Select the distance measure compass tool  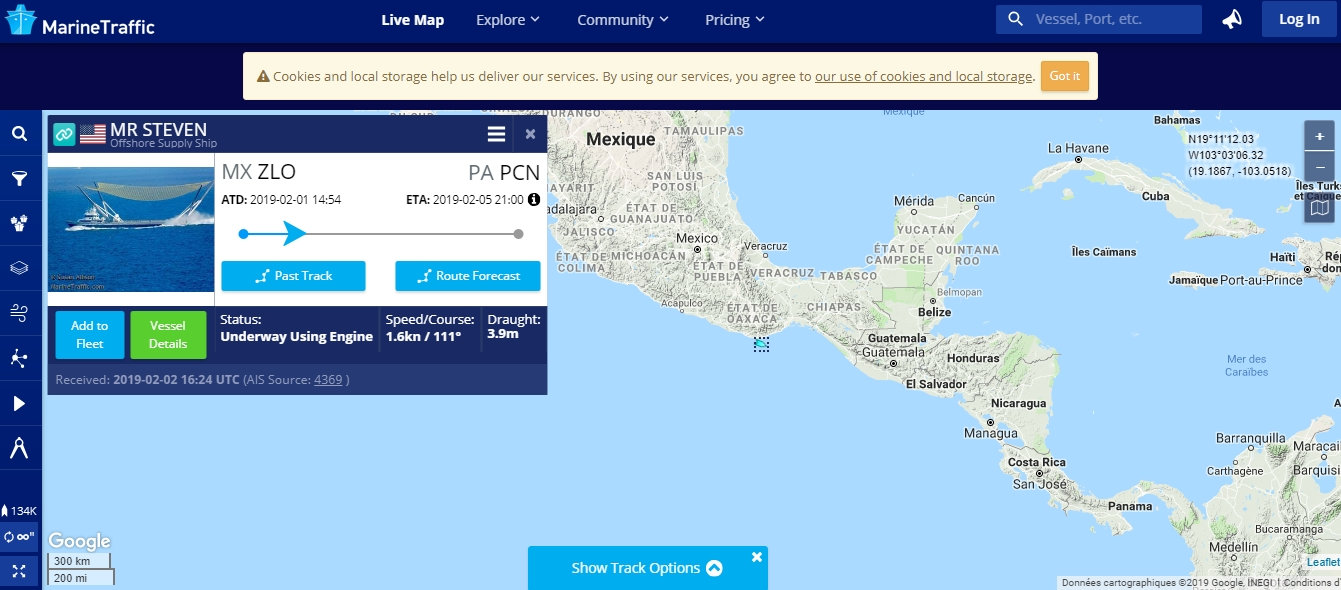pos(19,448)
